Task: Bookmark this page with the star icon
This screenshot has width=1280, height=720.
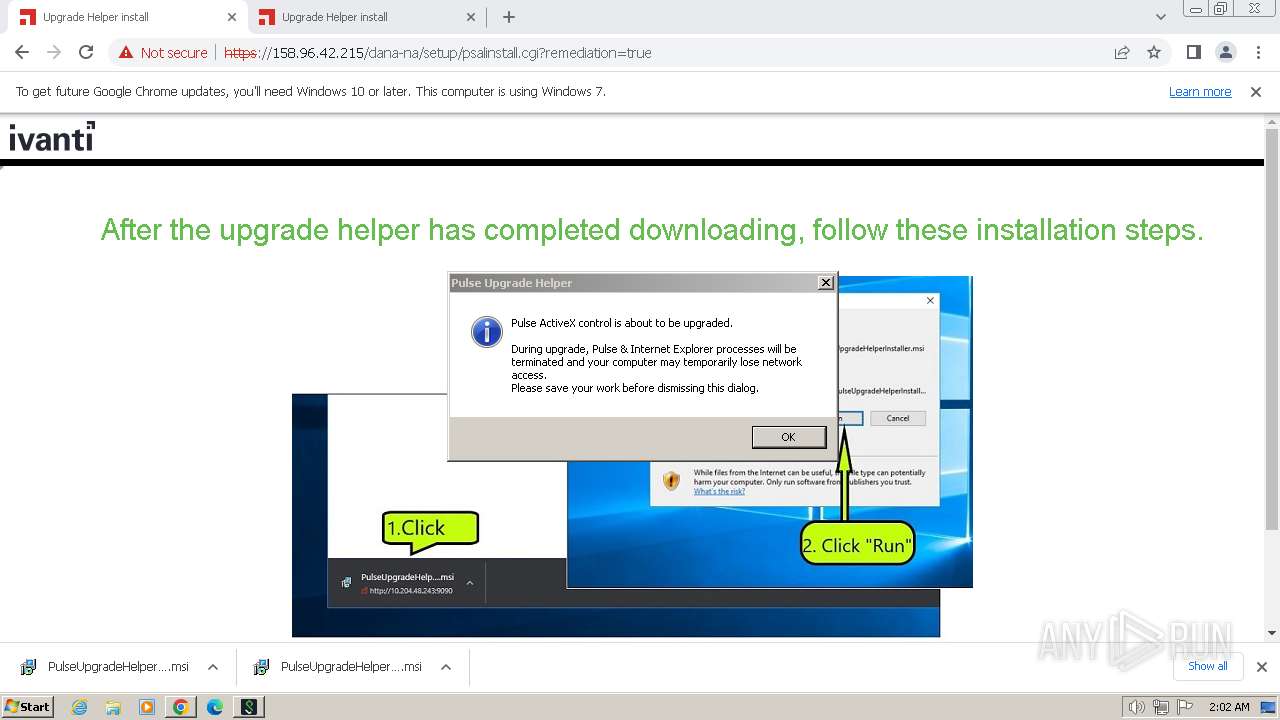Action: 1154,52
